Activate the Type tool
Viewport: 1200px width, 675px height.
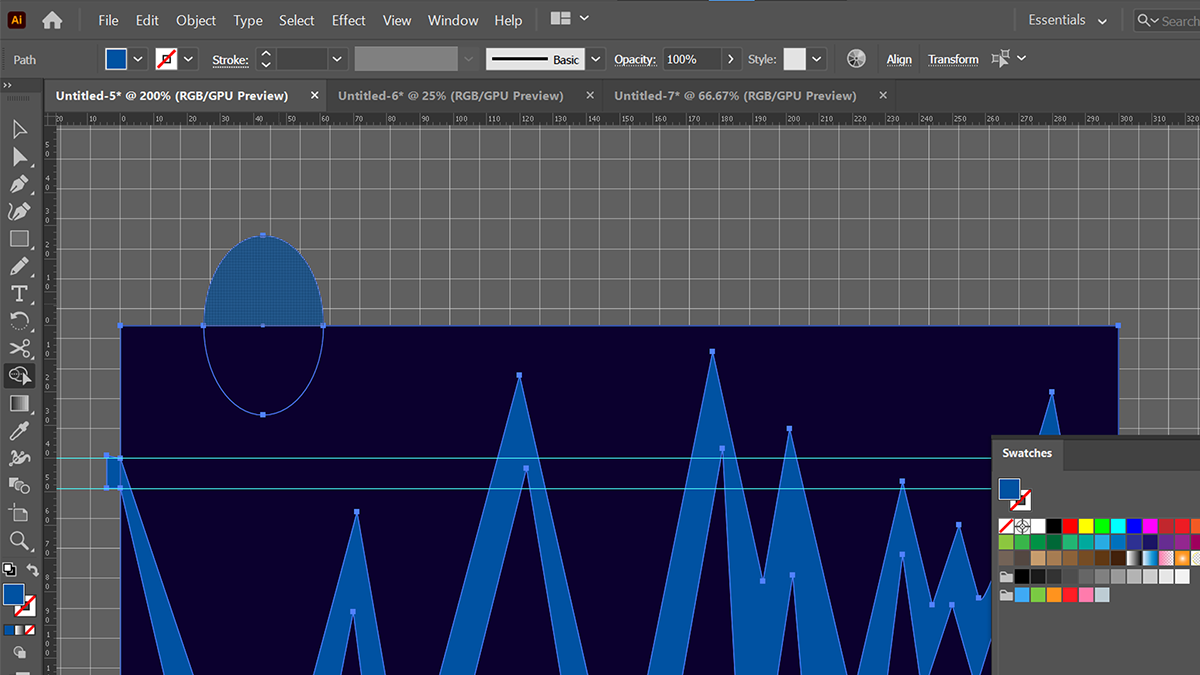[x=19, y=293]
